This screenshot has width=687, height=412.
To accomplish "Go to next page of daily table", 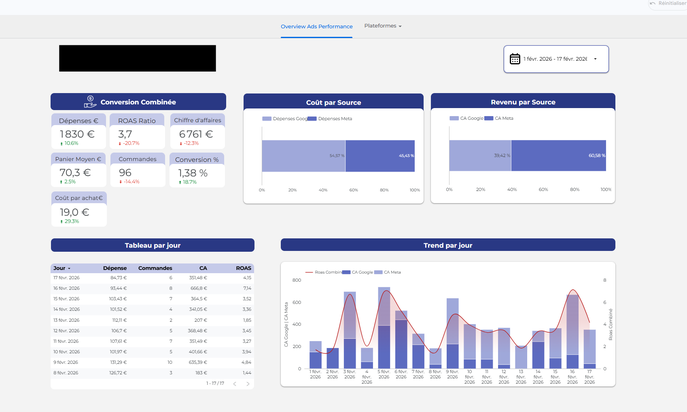I will [x=248, y=383].
